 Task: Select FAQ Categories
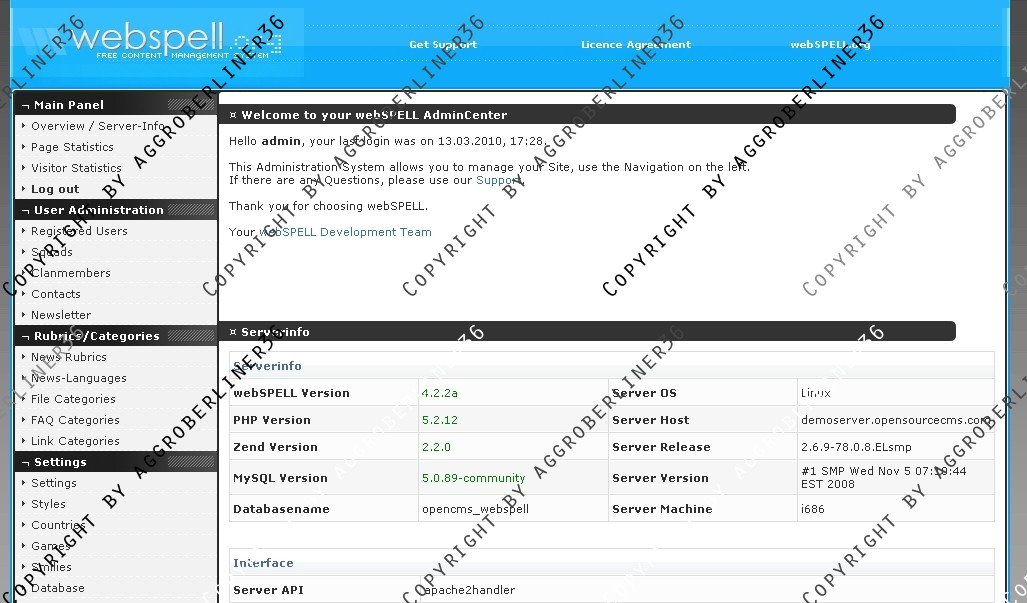point(75,420)
